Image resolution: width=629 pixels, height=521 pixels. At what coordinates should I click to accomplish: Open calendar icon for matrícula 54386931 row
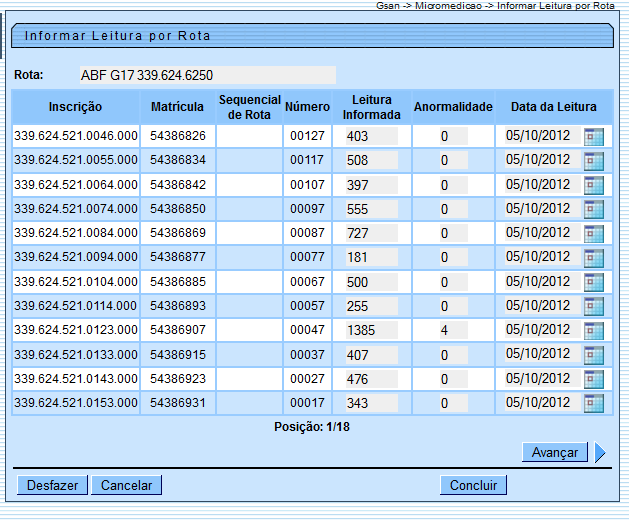click(594, 403)
